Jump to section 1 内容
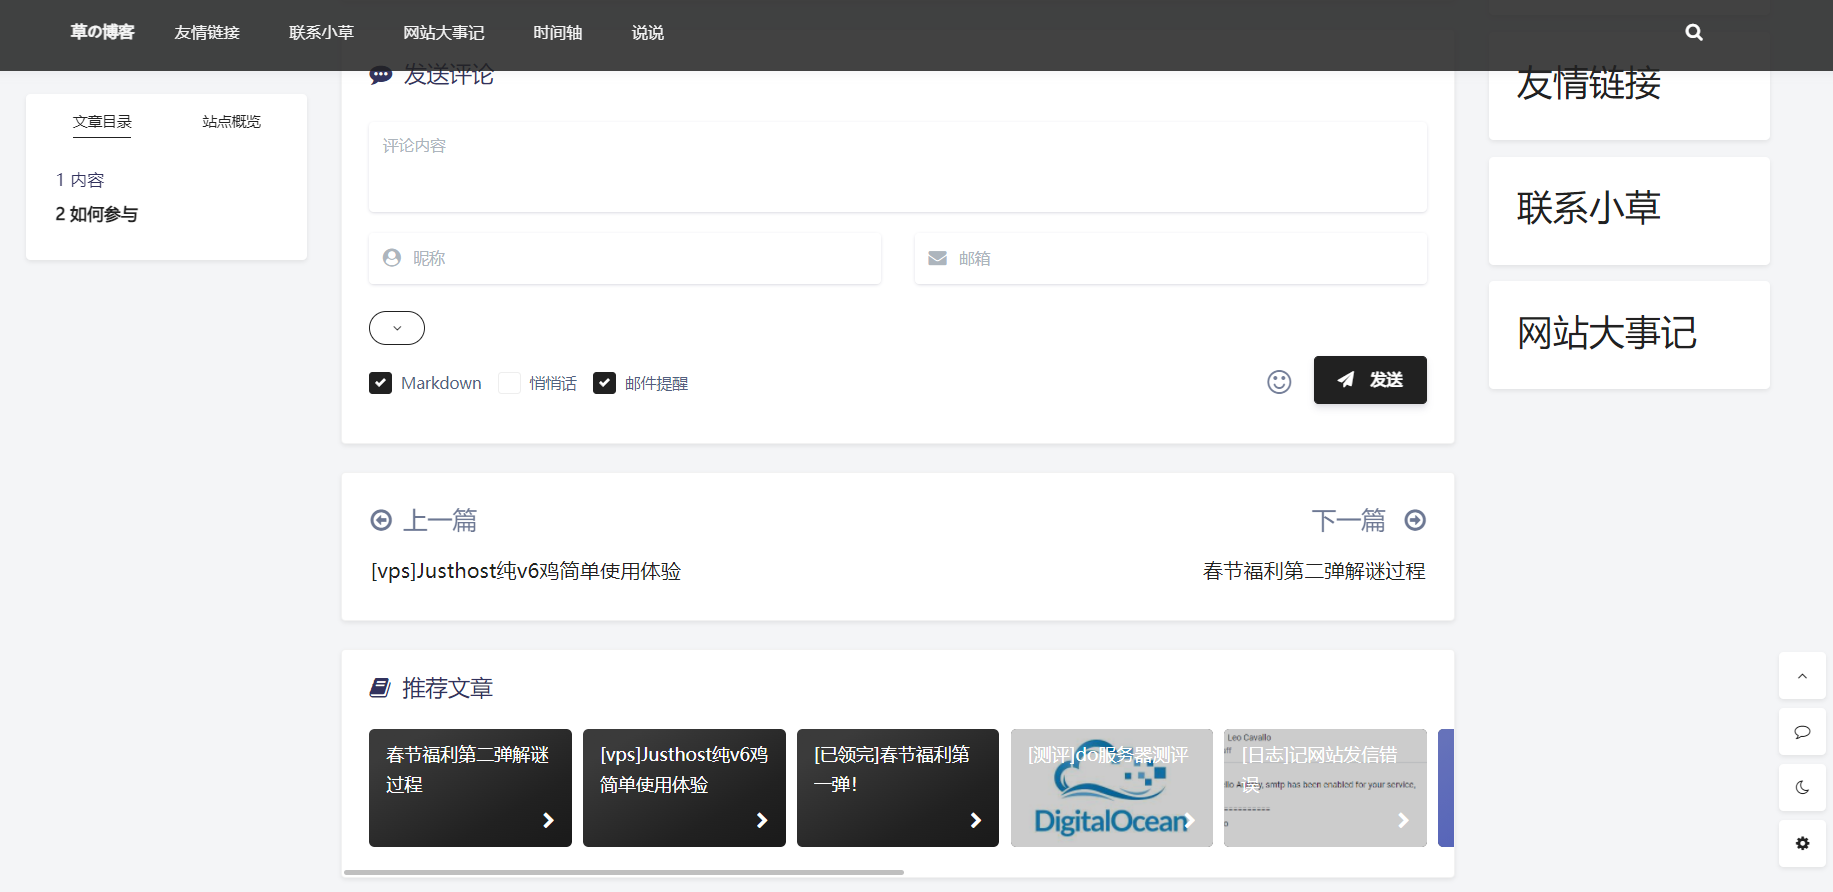1833x892 pixels. click(80, 180)
